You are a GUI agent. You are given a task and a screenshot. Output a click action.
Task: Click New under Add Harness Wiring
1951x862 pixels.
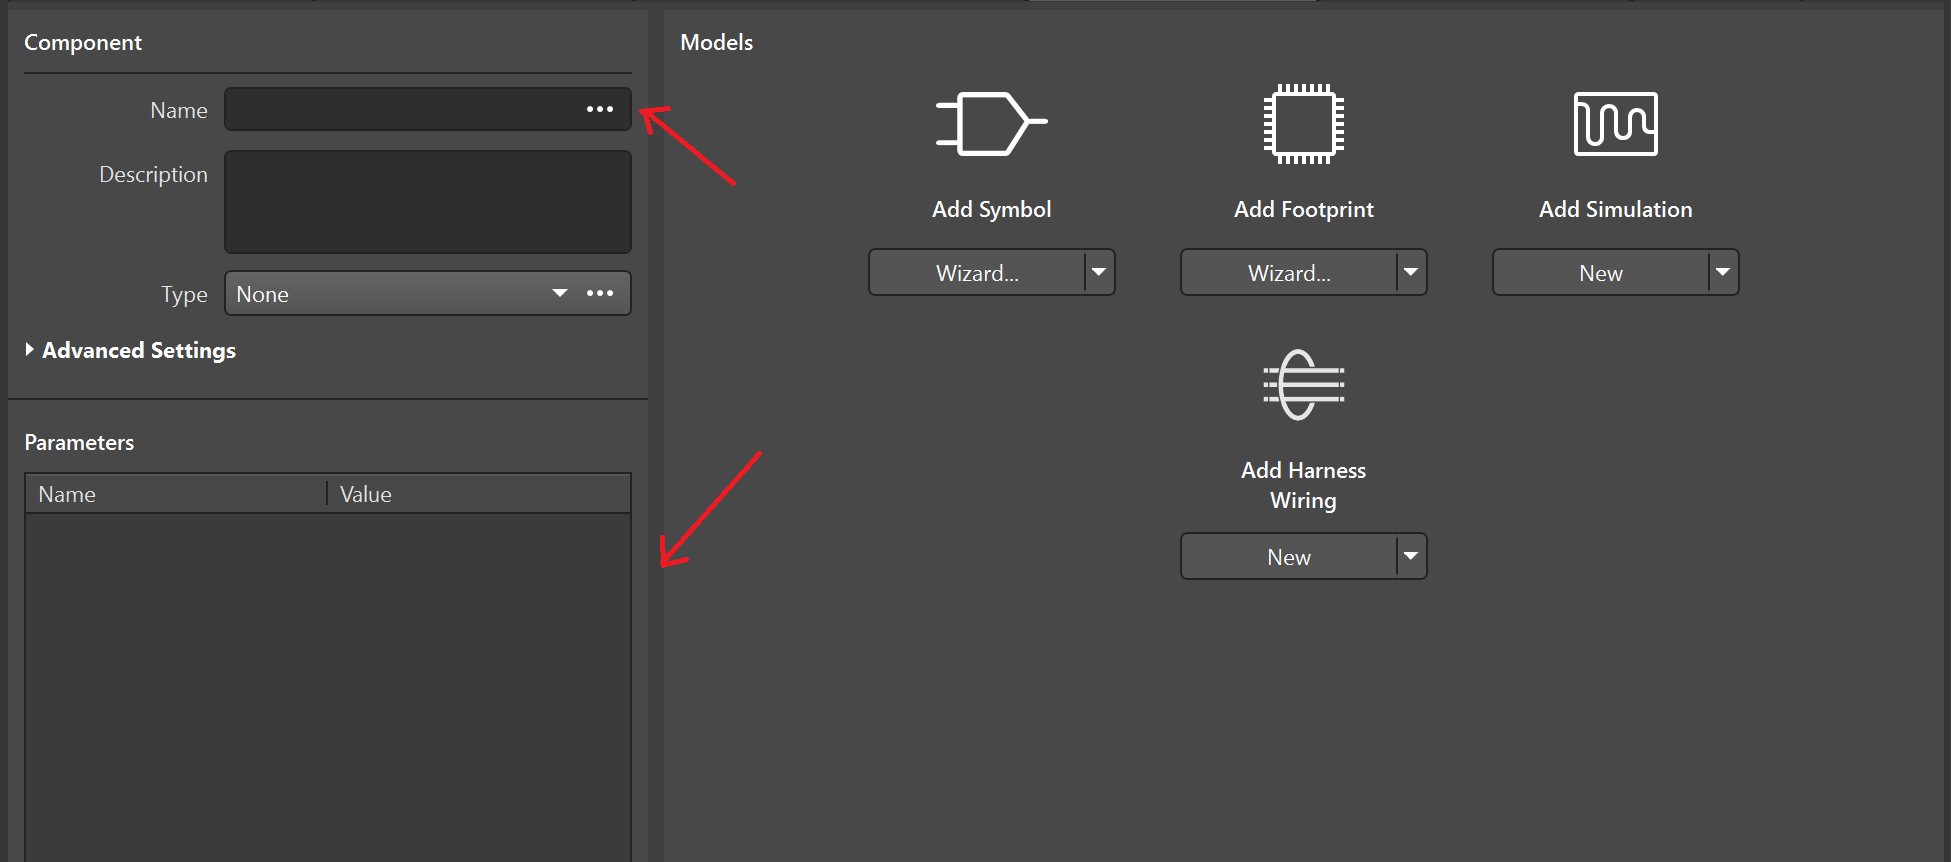tap(1289, 556)
